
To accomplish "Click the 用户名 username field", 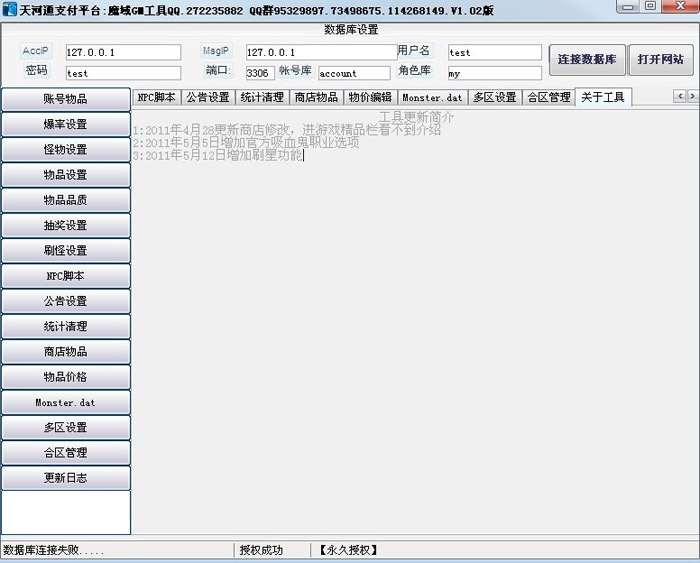I will (494, 52).
